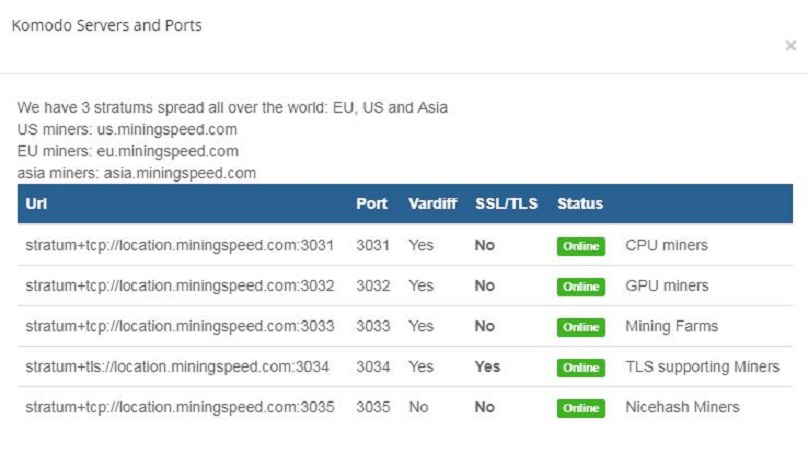Select the stratum+tls URL ending in 3034
This screenshot has width=808, height=455.
[x=177, y=367]
